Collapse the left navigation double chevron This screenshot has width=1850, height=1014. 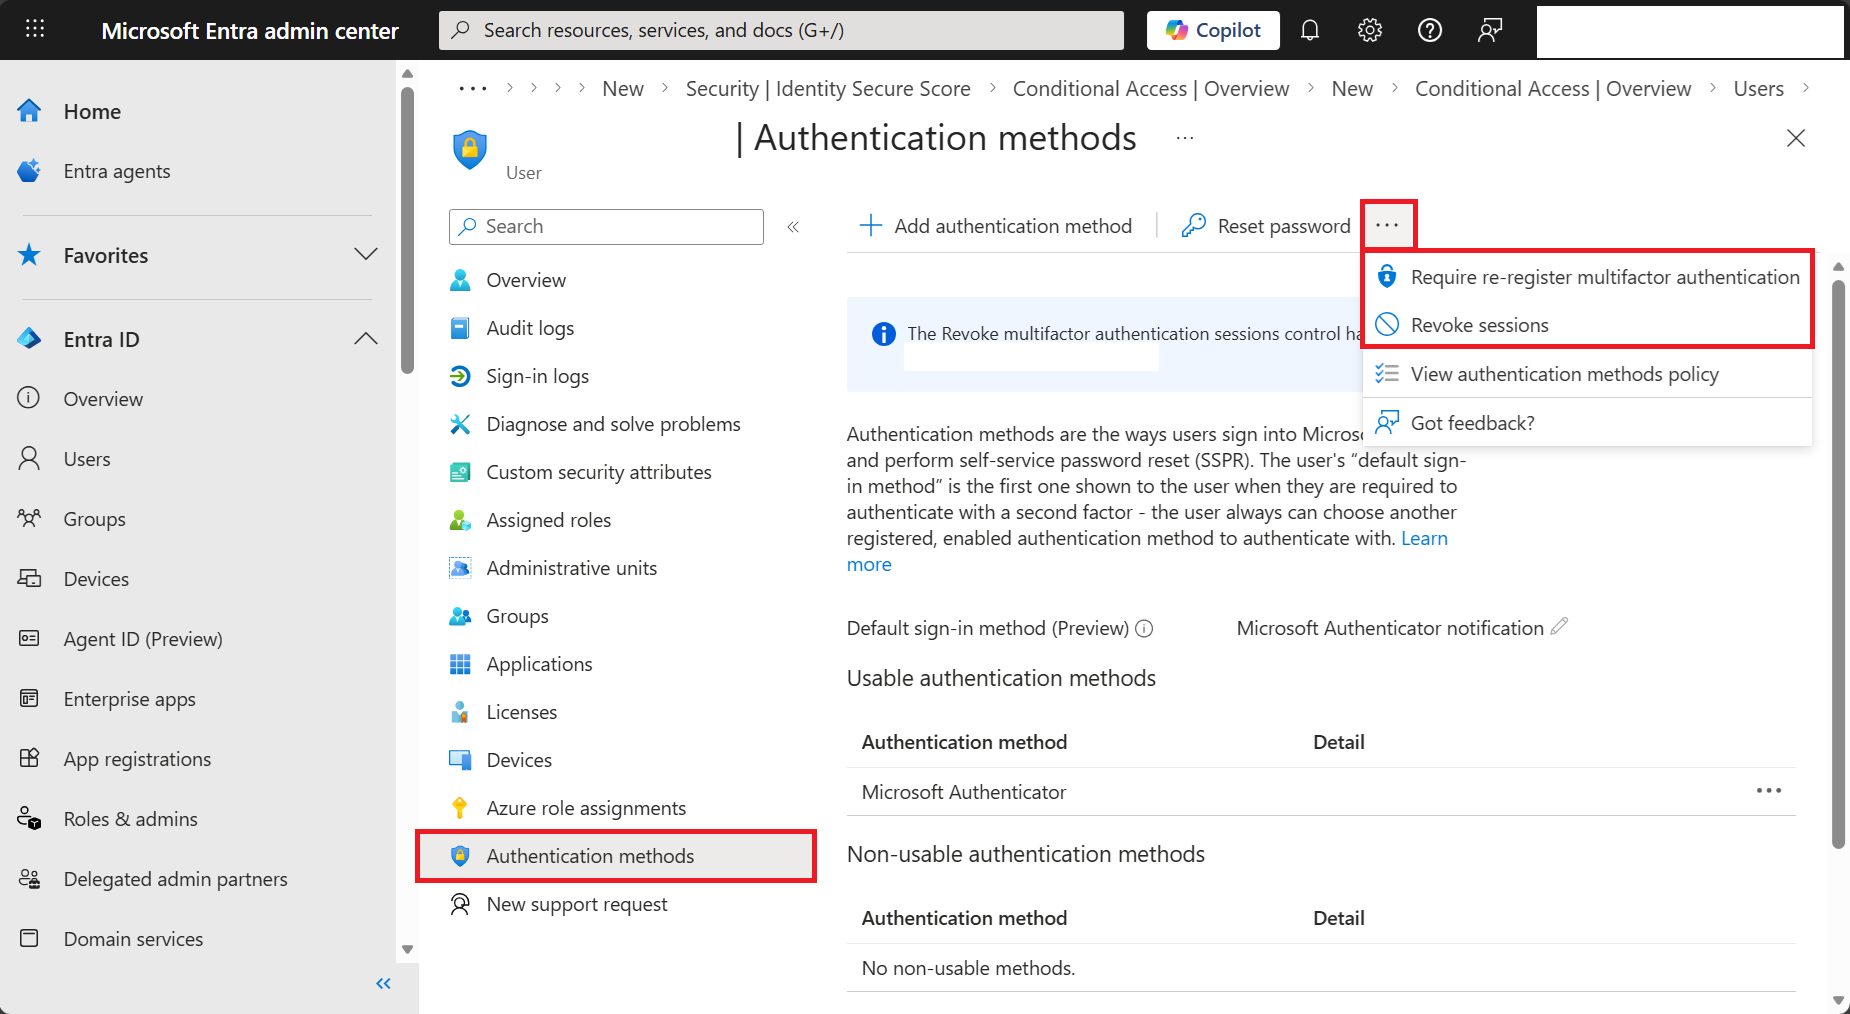[383, 984]
